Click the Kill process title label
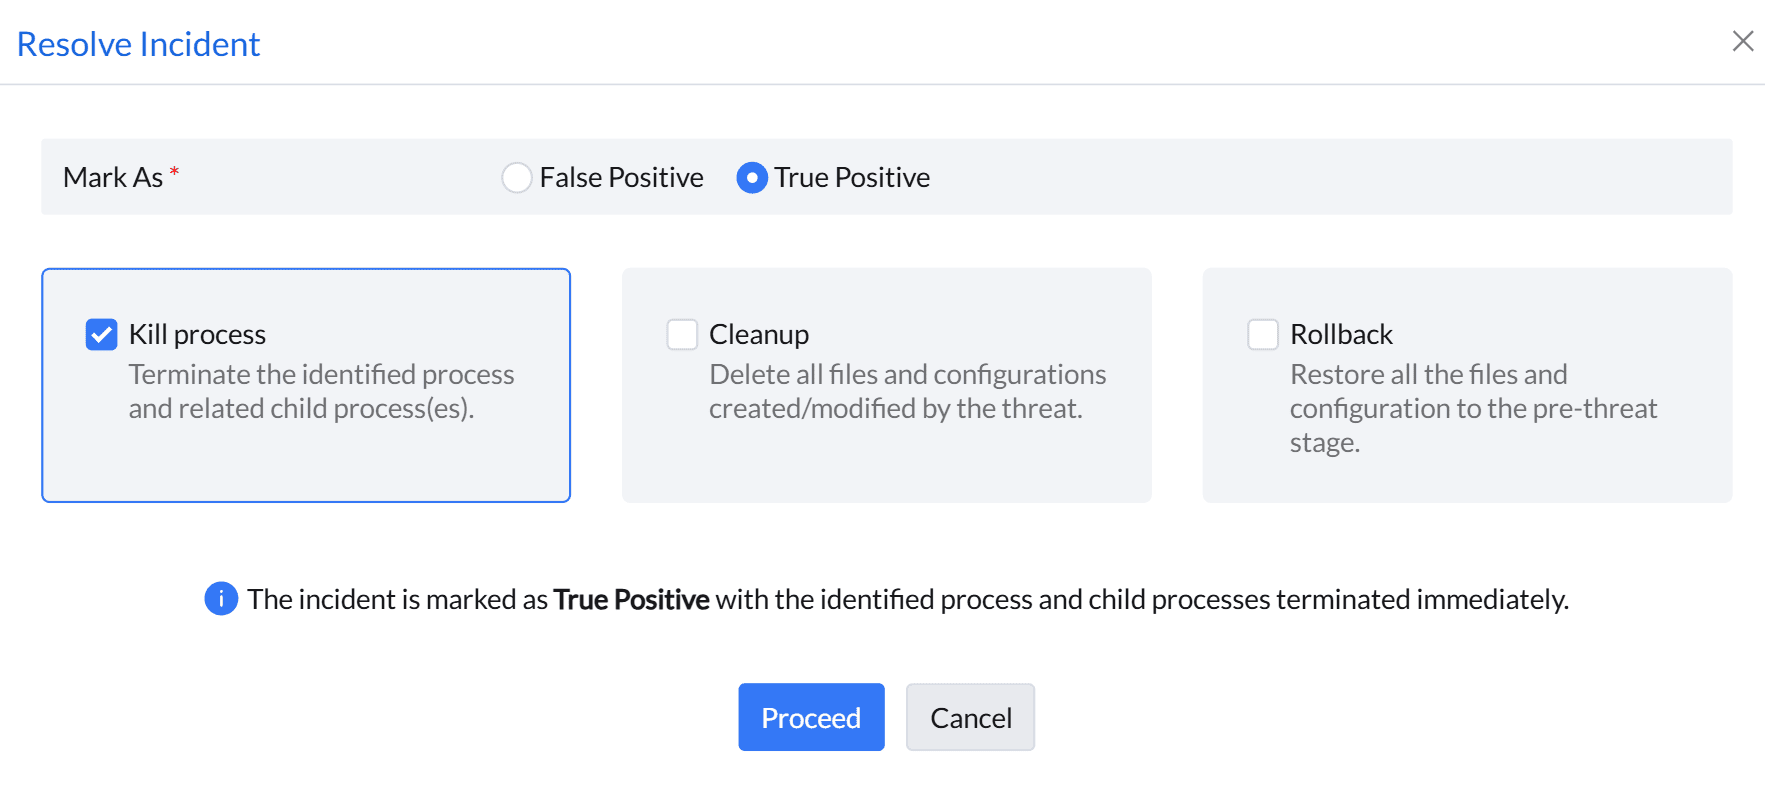This screenshot has width=1765, height=804. pyautogui.click(x=197, y=334)
